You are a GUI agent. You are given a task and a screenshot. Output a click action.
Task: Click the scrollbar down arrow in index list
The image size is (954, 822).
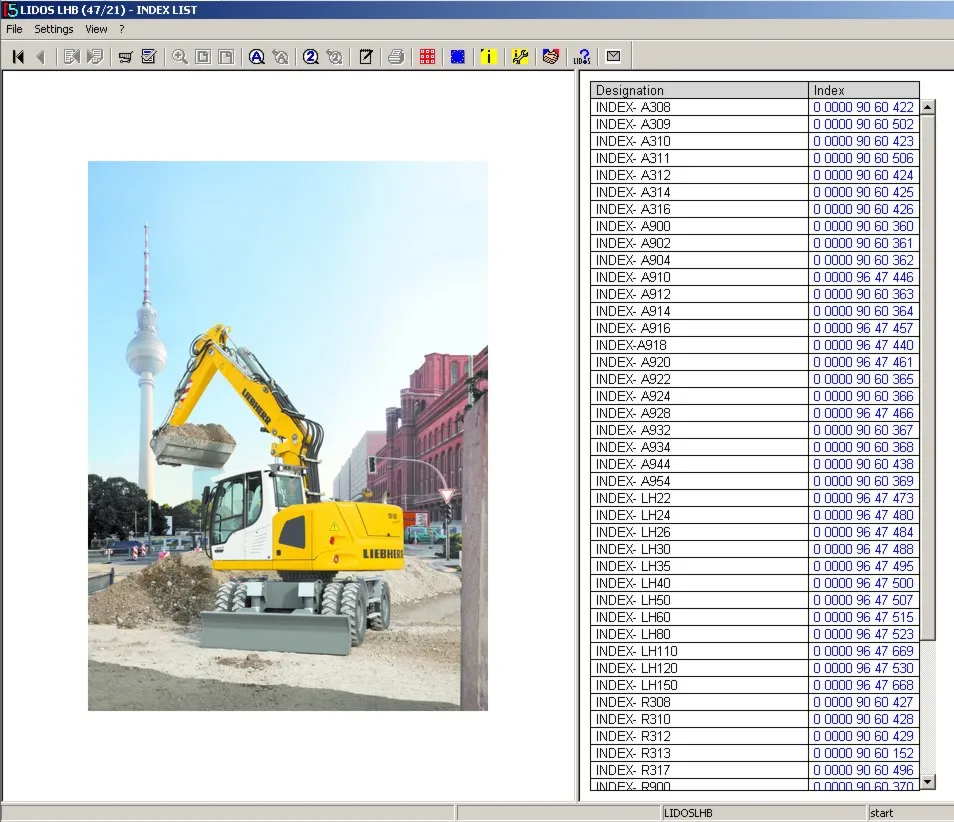927,782
